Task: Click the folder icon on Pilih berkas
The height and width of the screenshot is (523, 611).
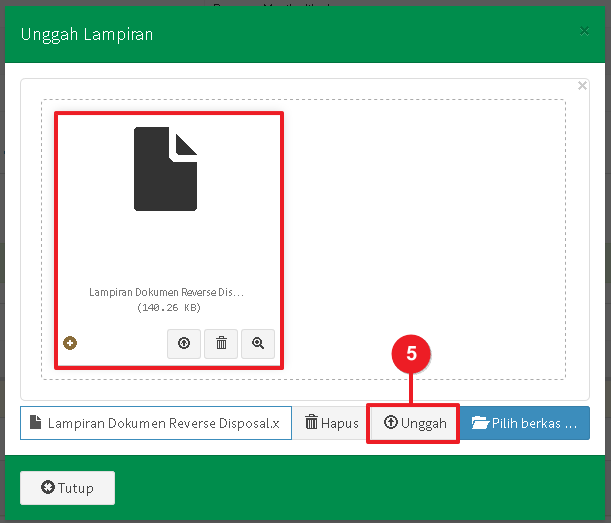Action: click(480, 423)
